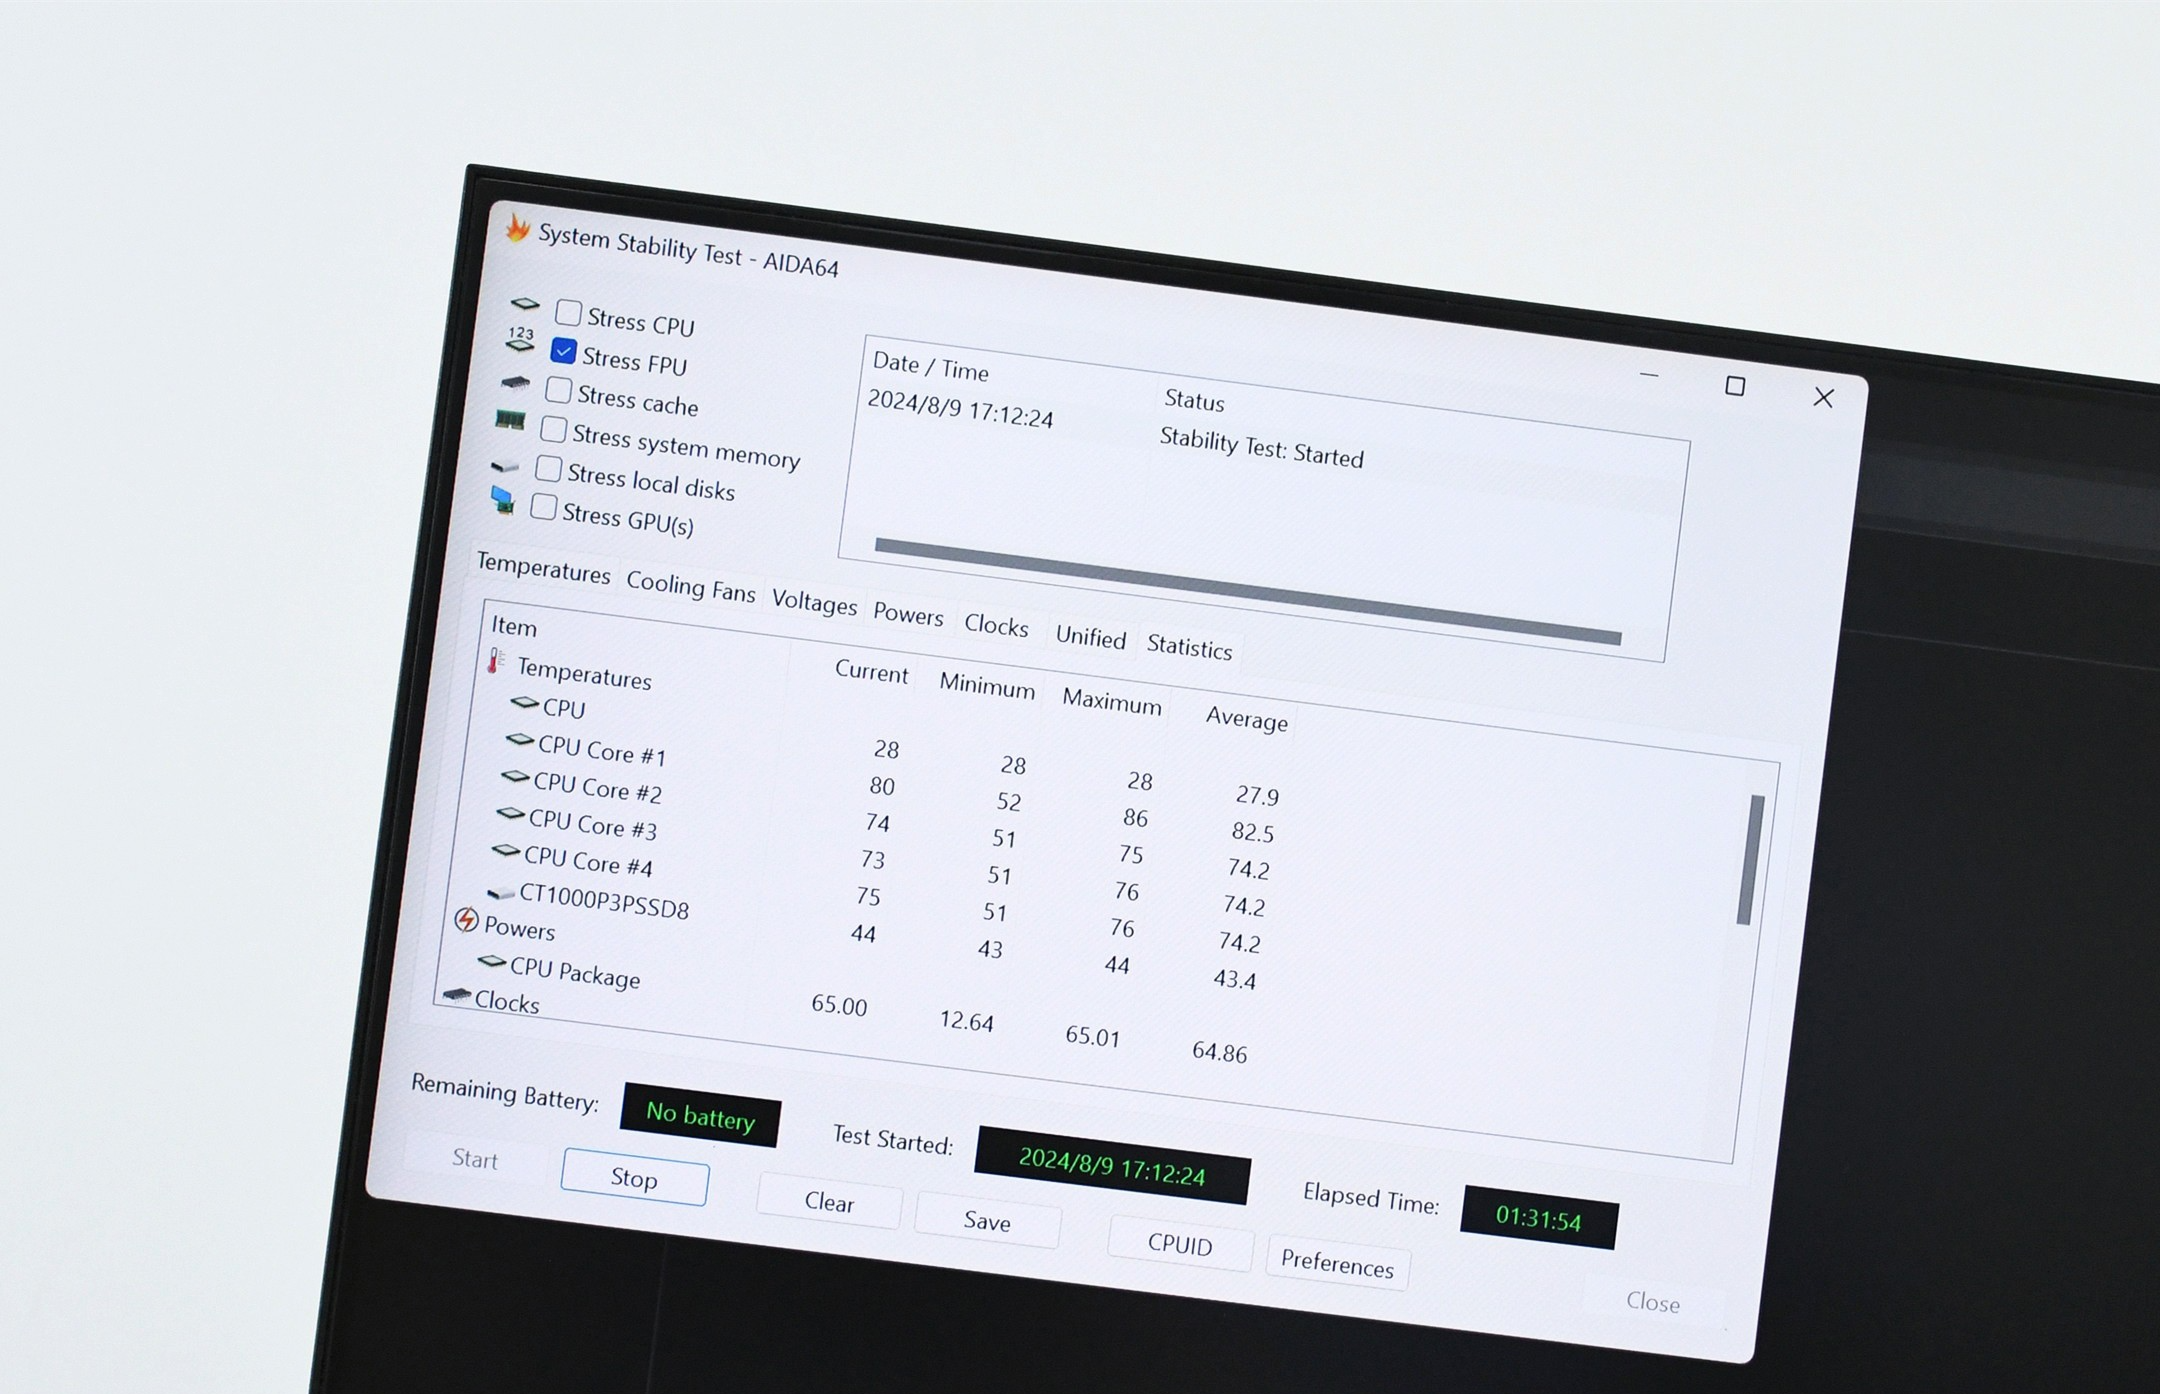
Task: Click the thermometer icon beside Temperatures
Action: 496,660
